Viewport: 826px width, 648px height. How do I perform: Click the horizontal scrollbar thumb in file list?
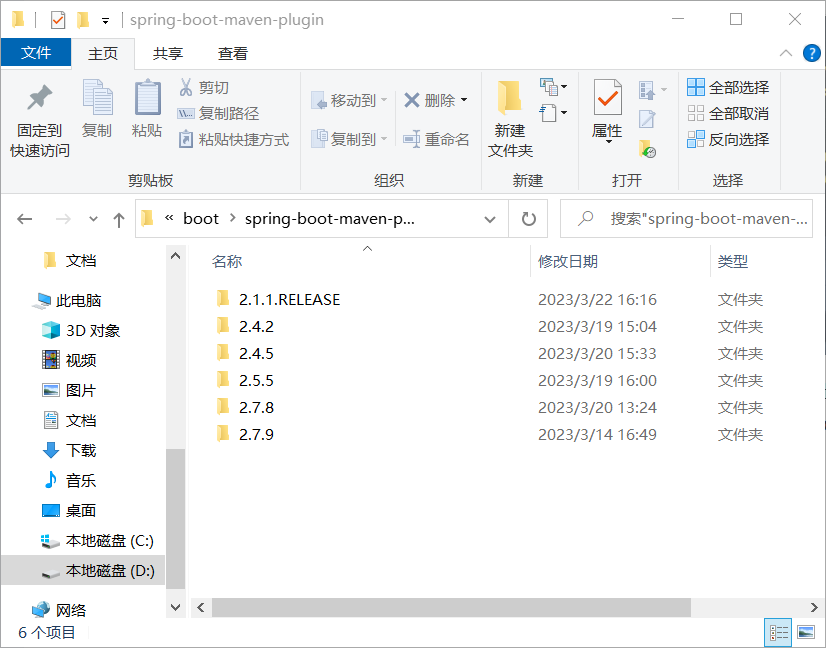pyautogui.click(x=451, y=607)
